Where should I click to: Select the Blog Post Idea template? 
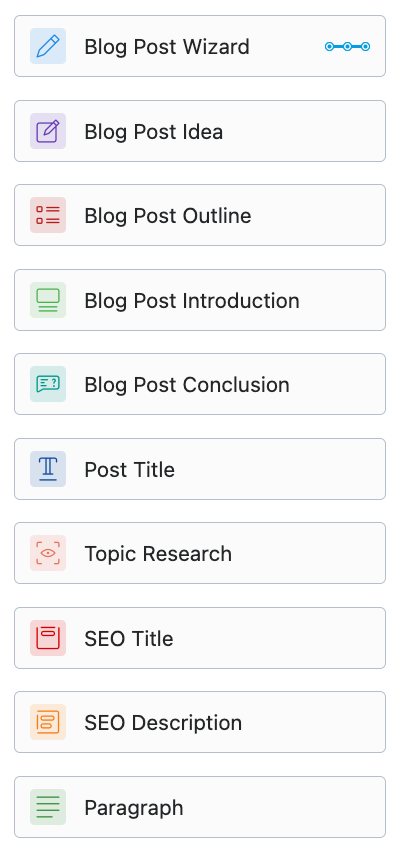(x=200, y=131)
